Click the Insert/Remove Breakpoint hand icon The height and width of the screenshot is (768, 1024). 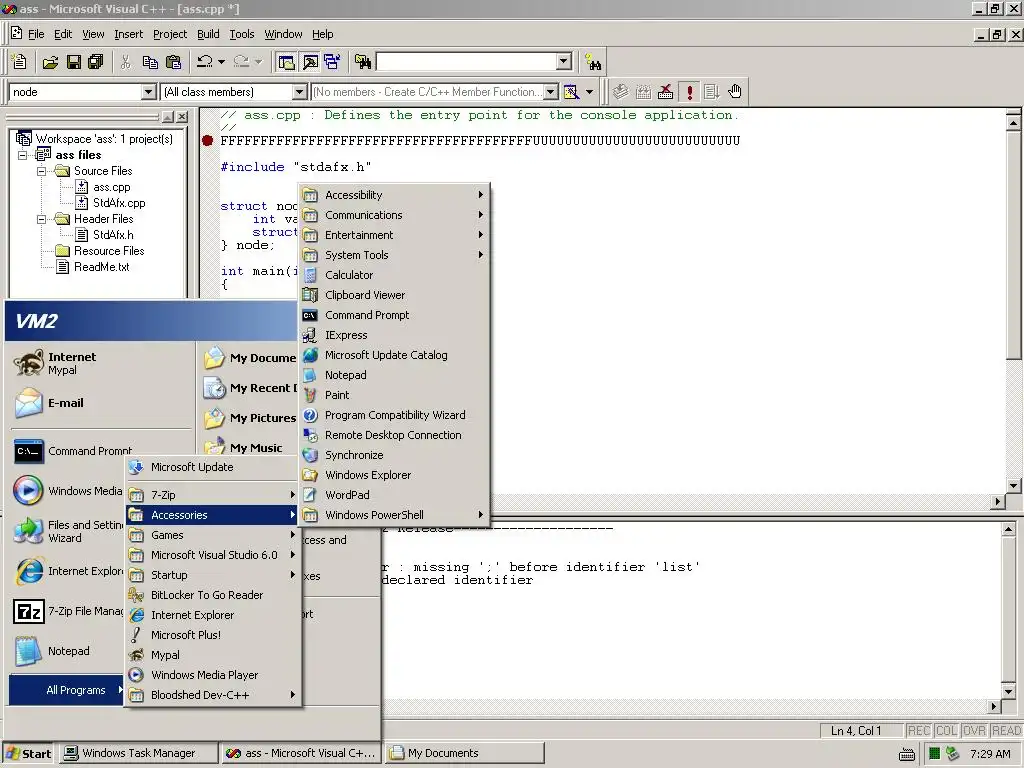(735, 92)
